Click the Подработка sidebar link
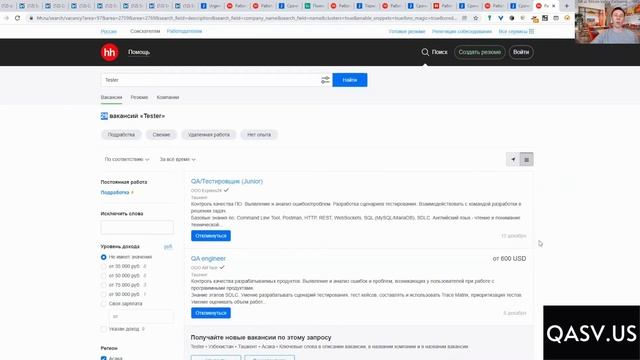Screen dimensions: 640x360 tap(115, 192)
